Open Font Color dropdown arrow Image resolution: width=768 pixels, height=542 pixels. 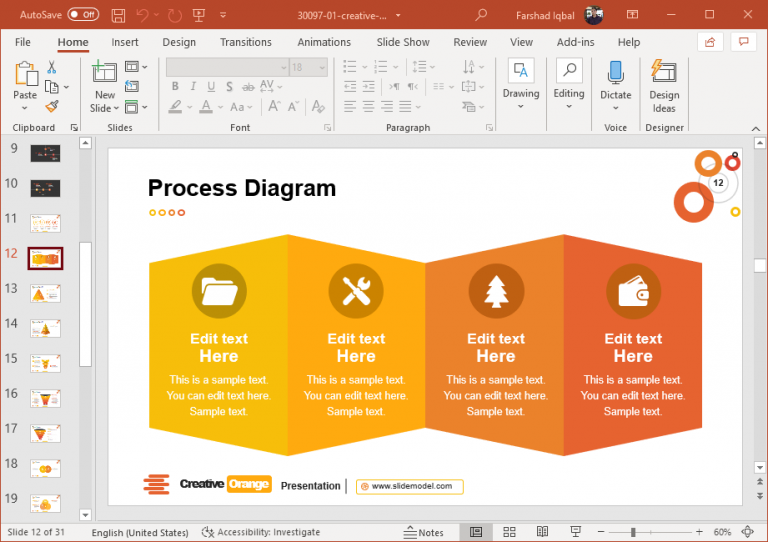220,107
